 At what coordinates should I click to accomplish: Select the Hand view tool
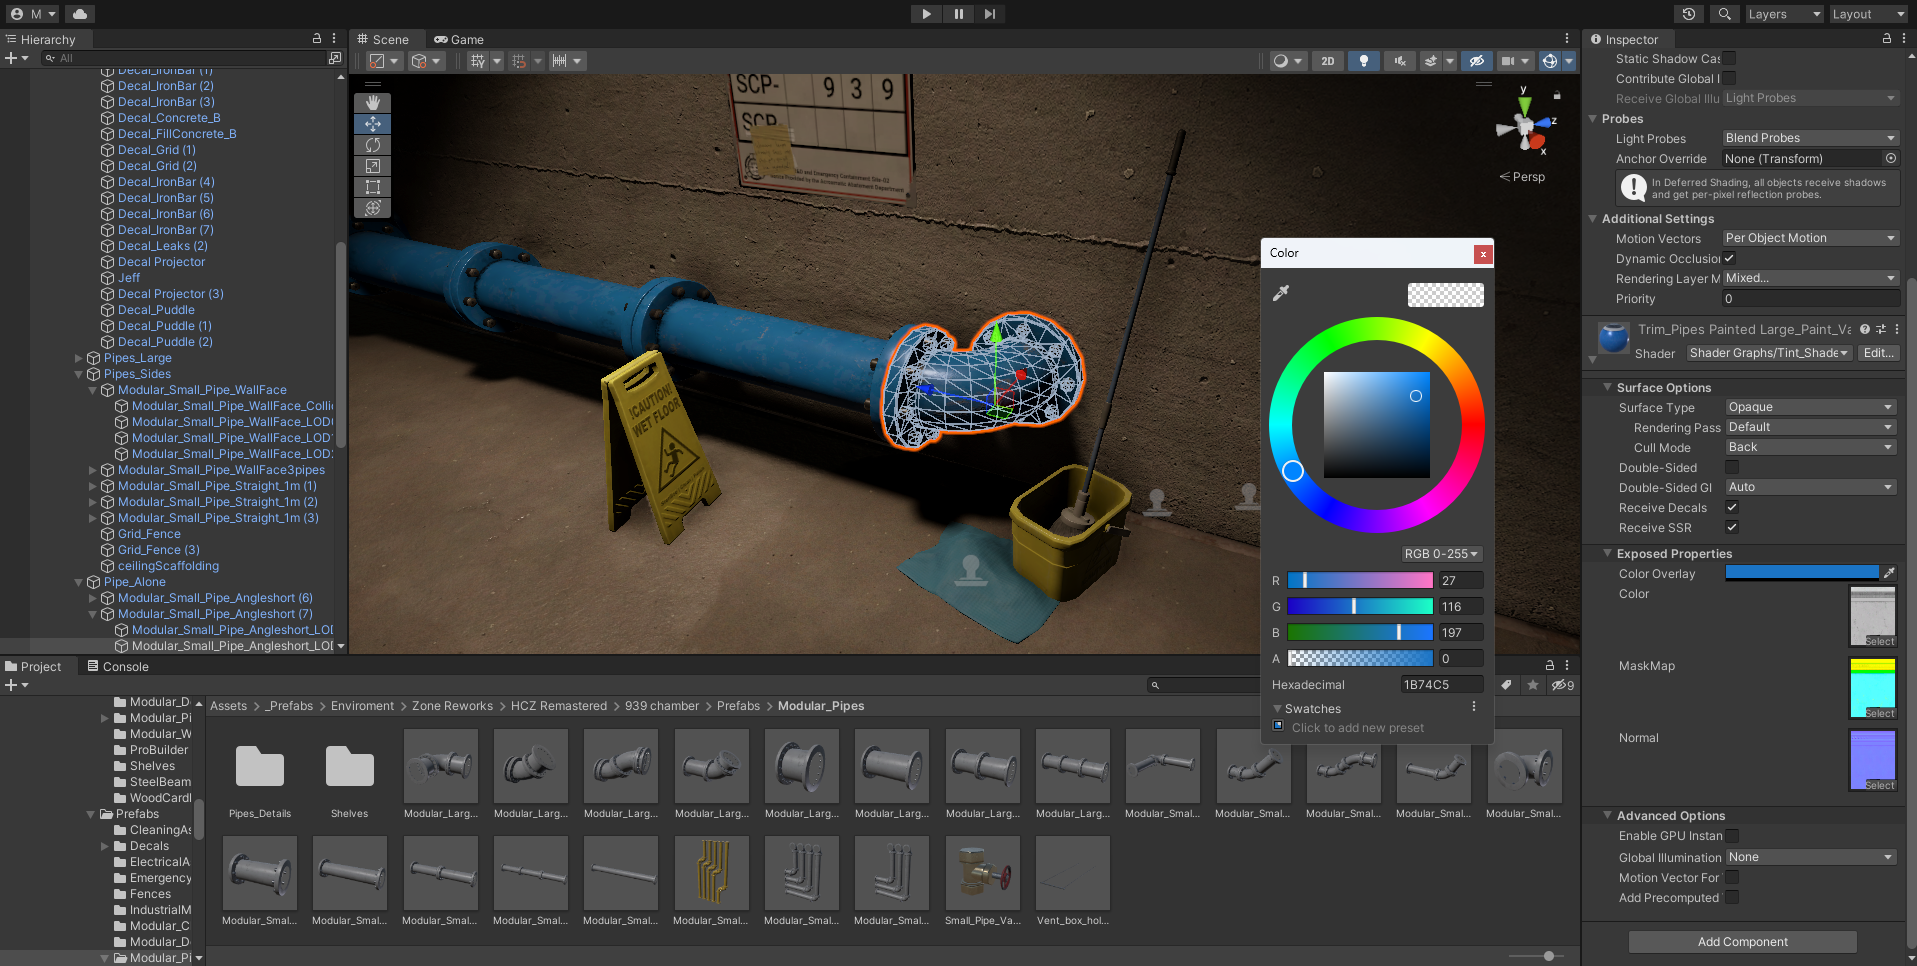[372, 103]
